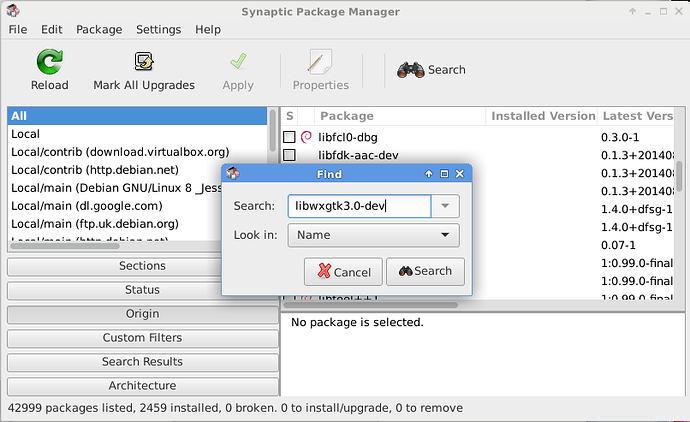Image resolution: width=690 pixels, height=422 pixels.
Task: Click the Reload toolbar icon
Action: [49, 62]
